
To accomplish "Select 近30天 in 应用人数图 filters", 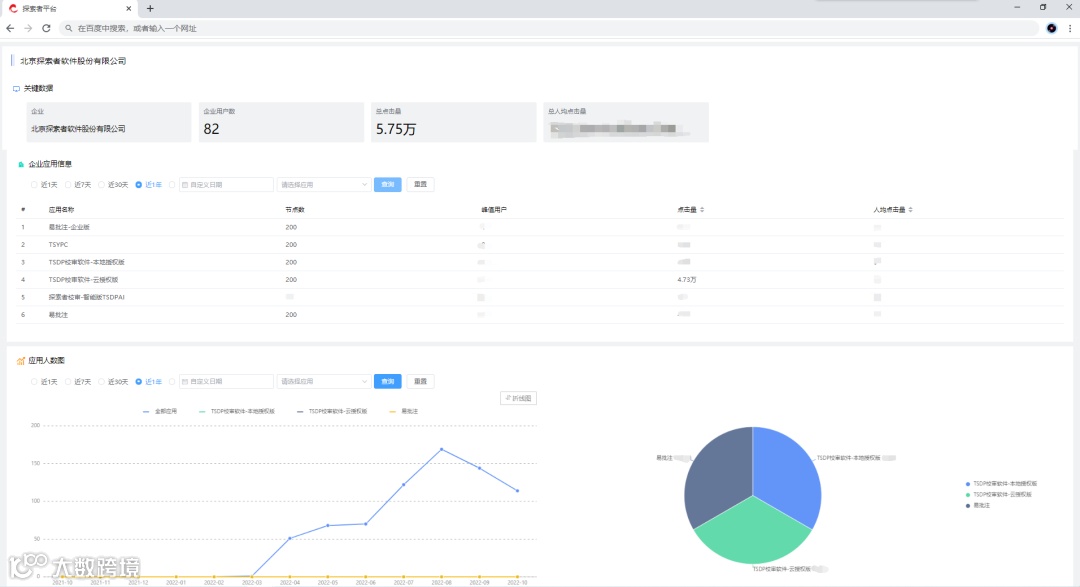I will [113, 382].
